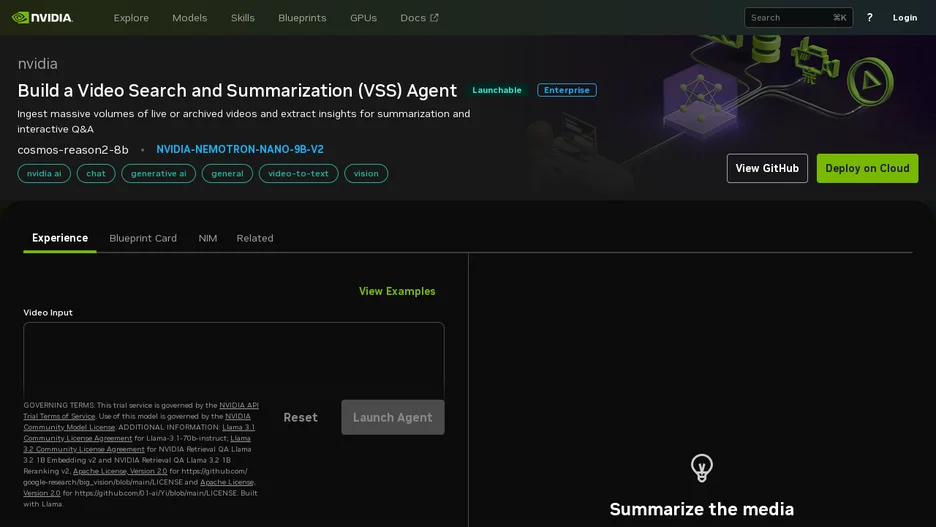Click the Deploy on Cloud button
The image size is (936, 527).
(867, 168)
